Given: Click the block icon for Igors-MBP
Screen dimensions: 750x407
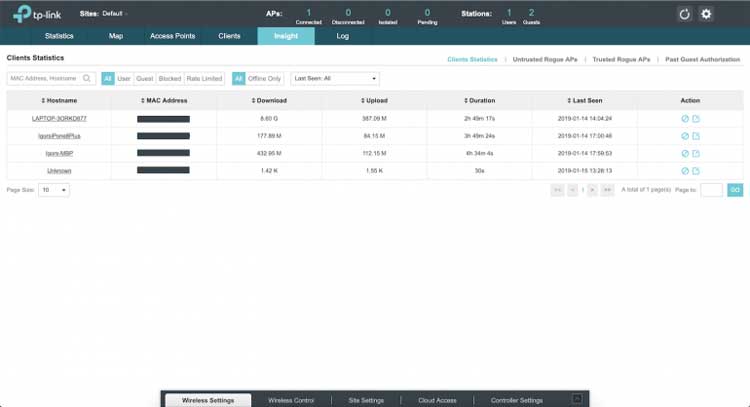Looking at the screenshot, I should [685, 153].
